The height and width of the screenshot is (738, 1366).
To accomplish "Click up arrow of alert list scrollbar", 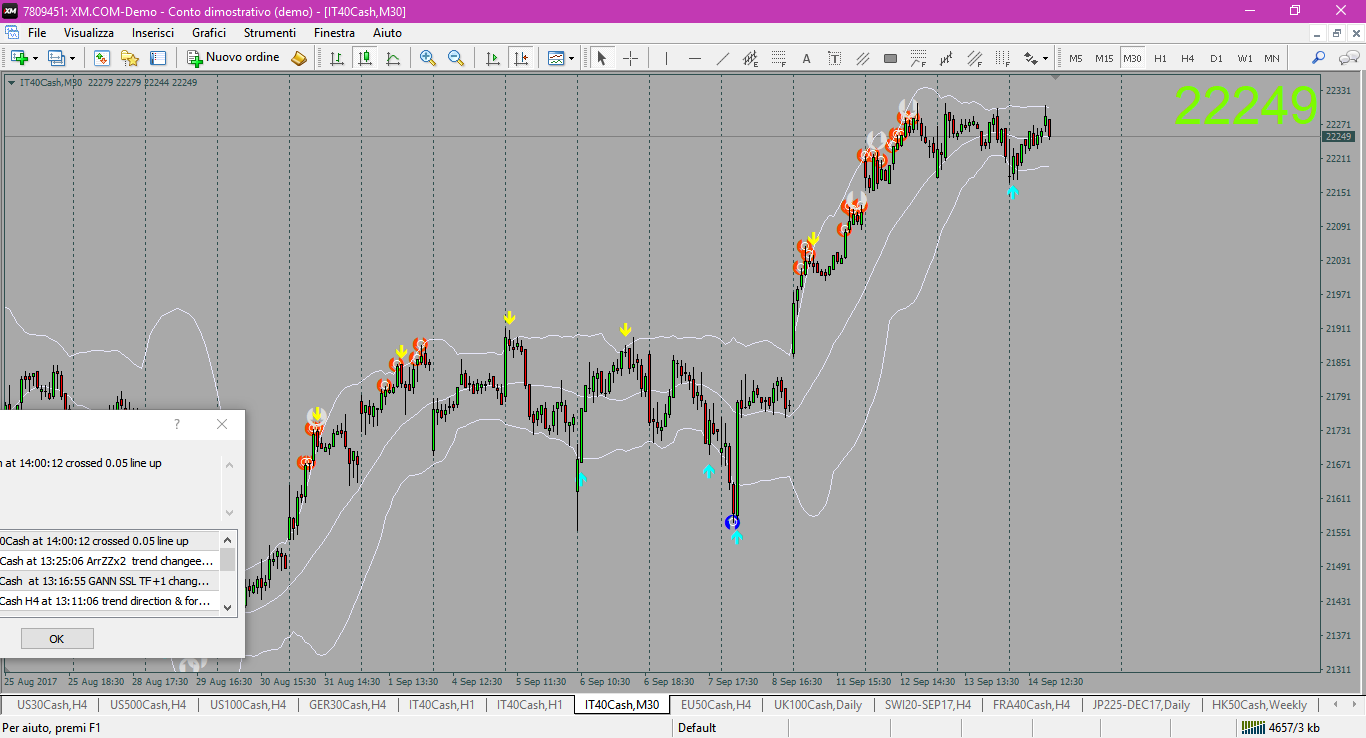I will 228,540.
